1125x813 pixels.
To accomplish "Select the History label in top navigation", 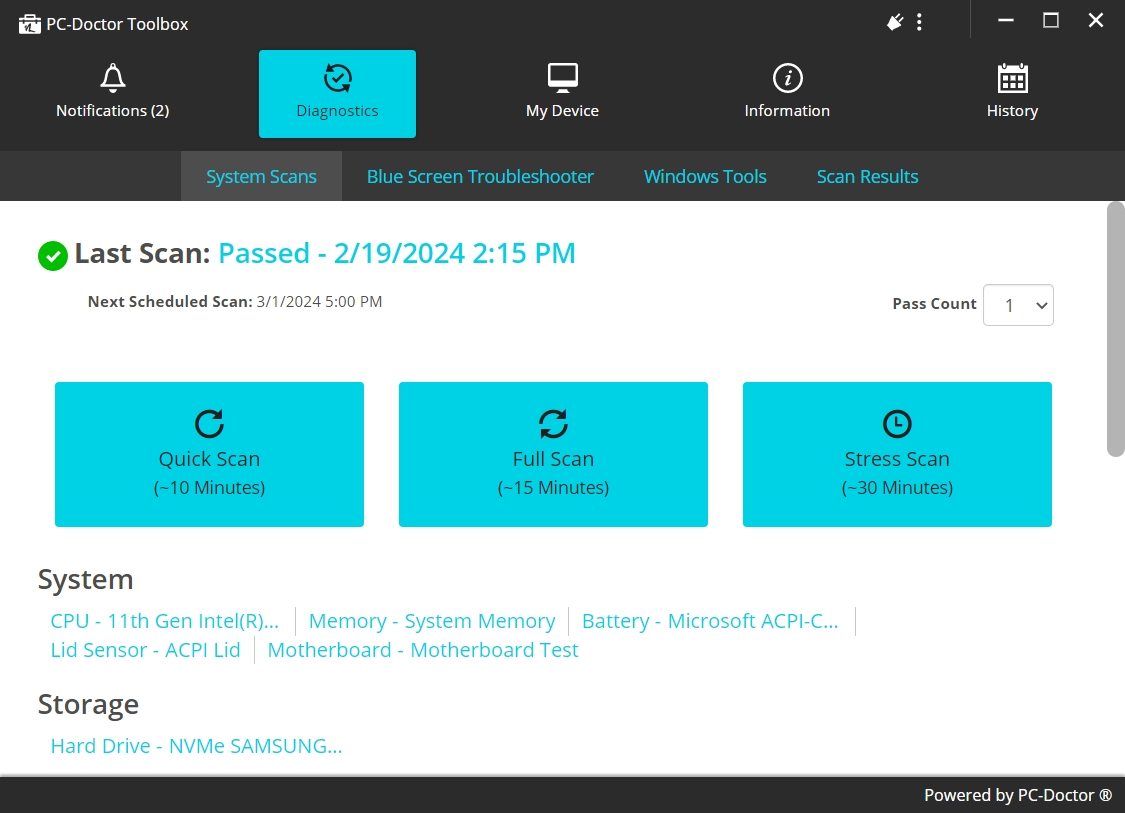I will point(1012,111).
